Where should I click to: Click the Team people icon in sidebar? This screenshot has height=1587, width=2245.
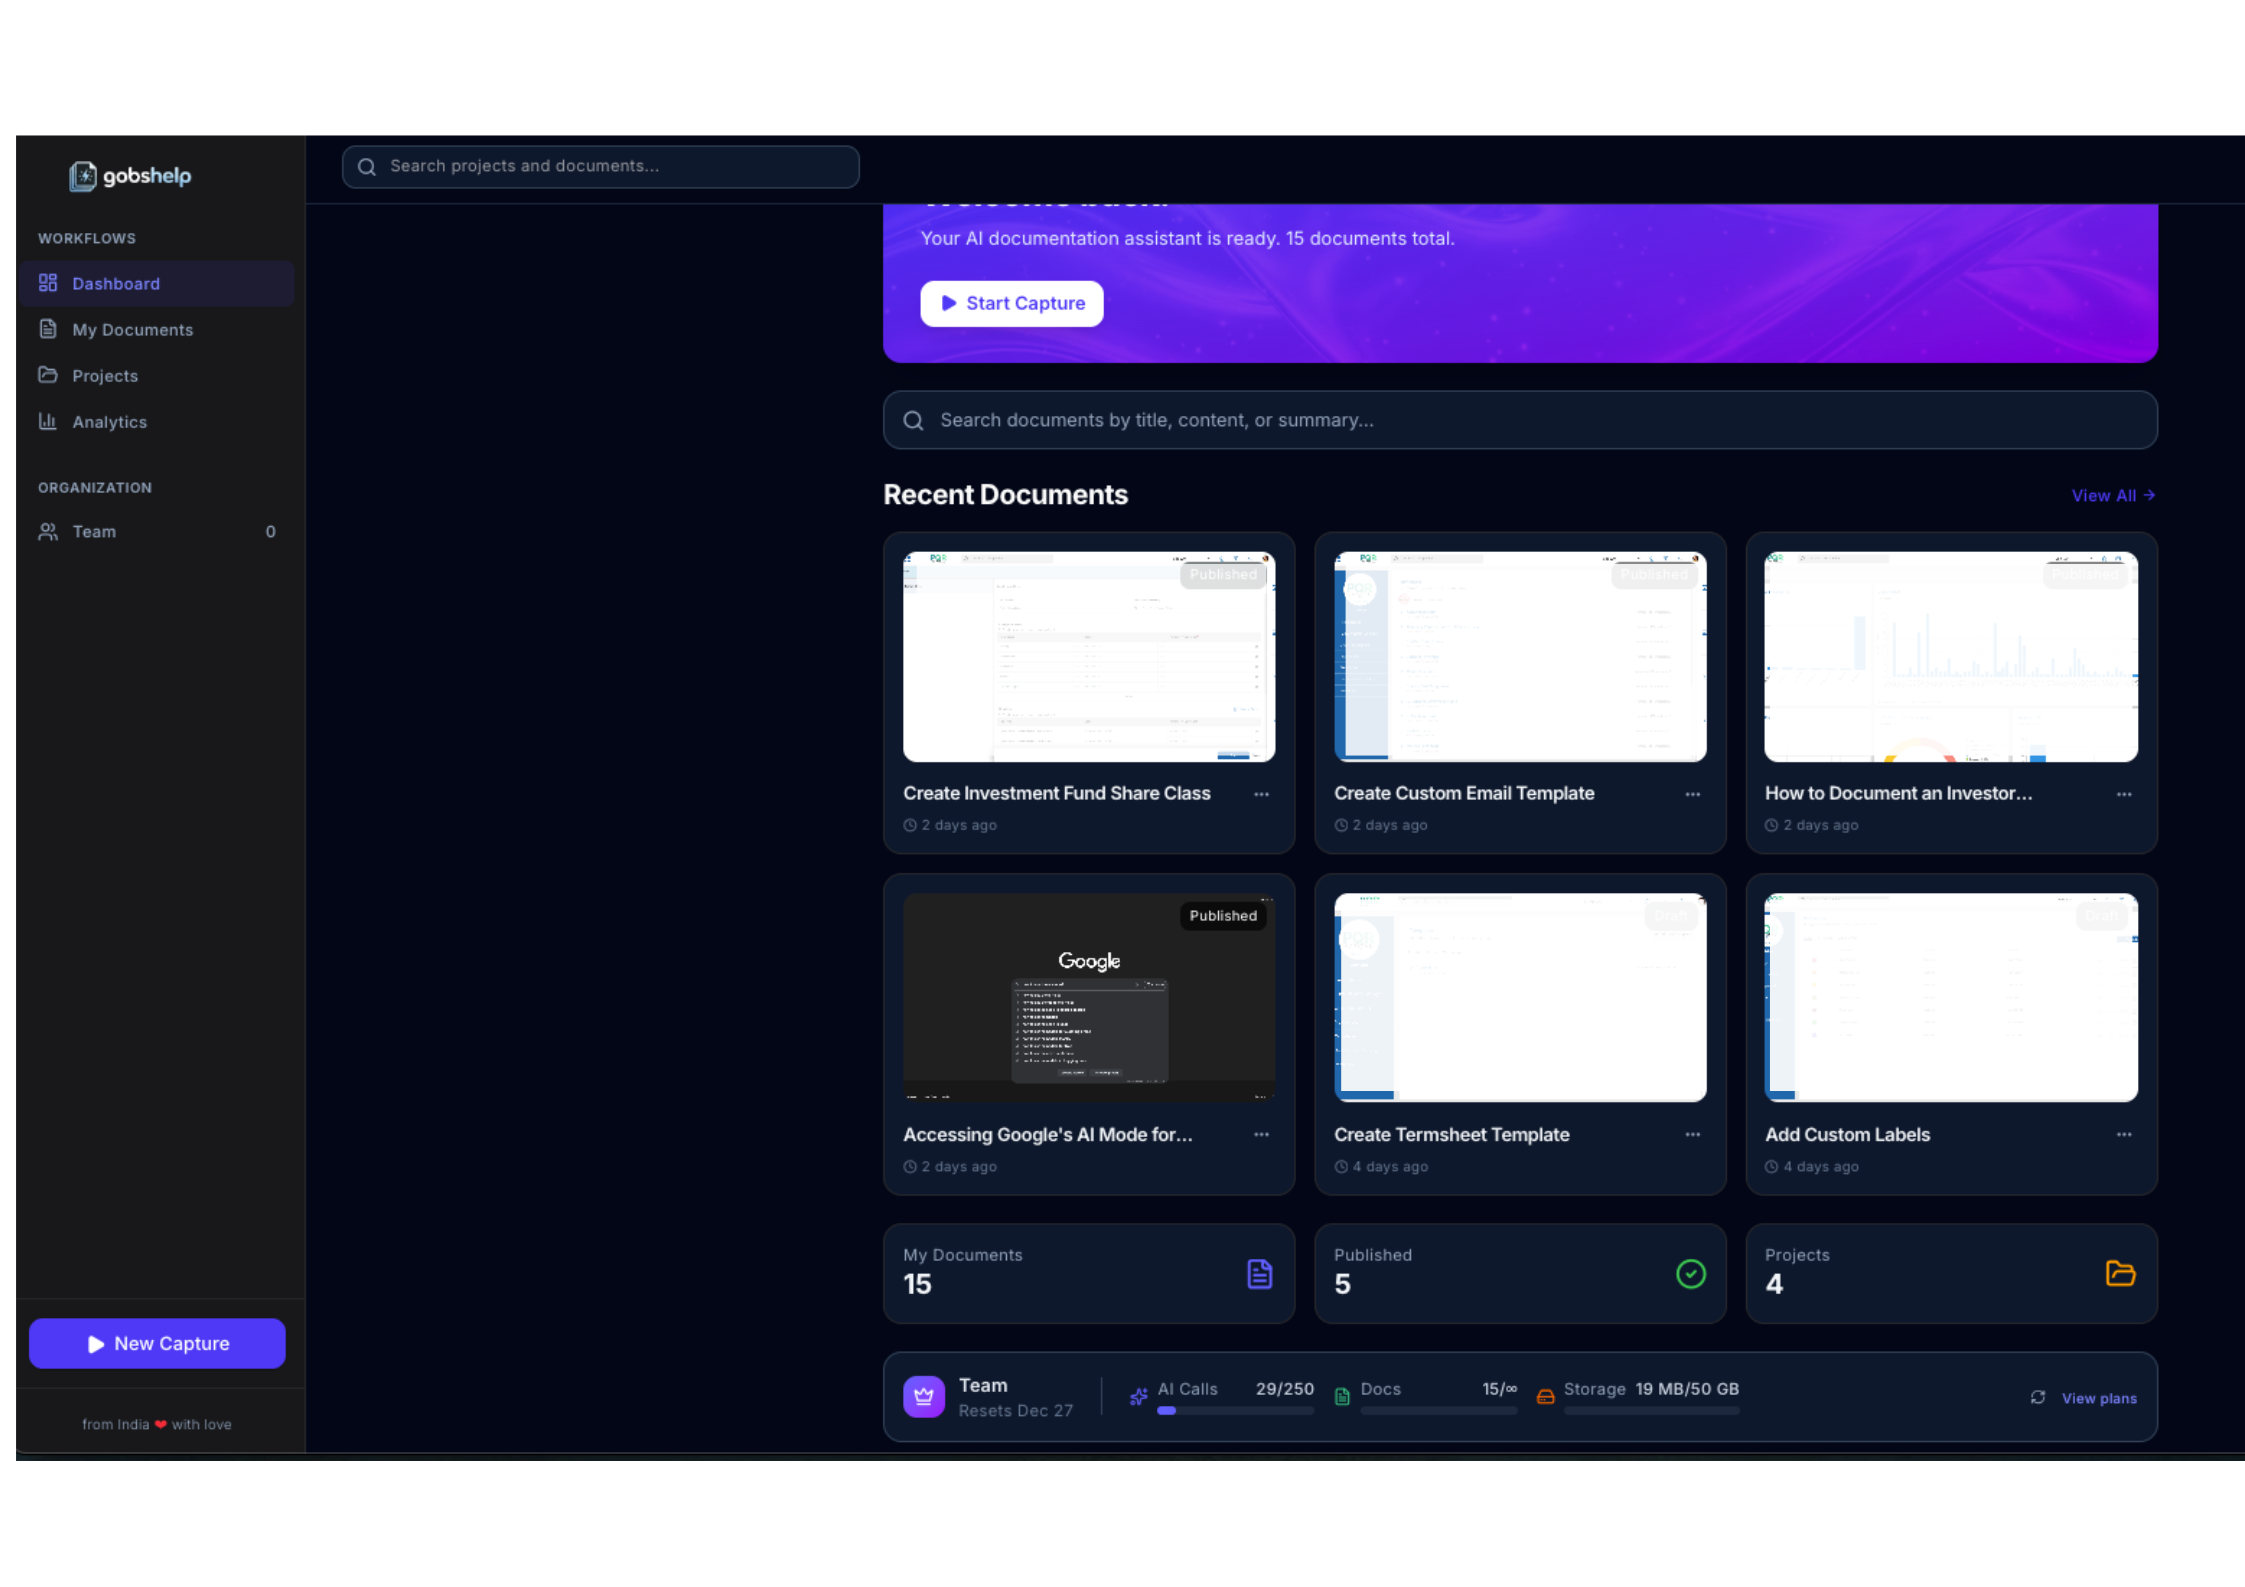click(x=48, y=531)
